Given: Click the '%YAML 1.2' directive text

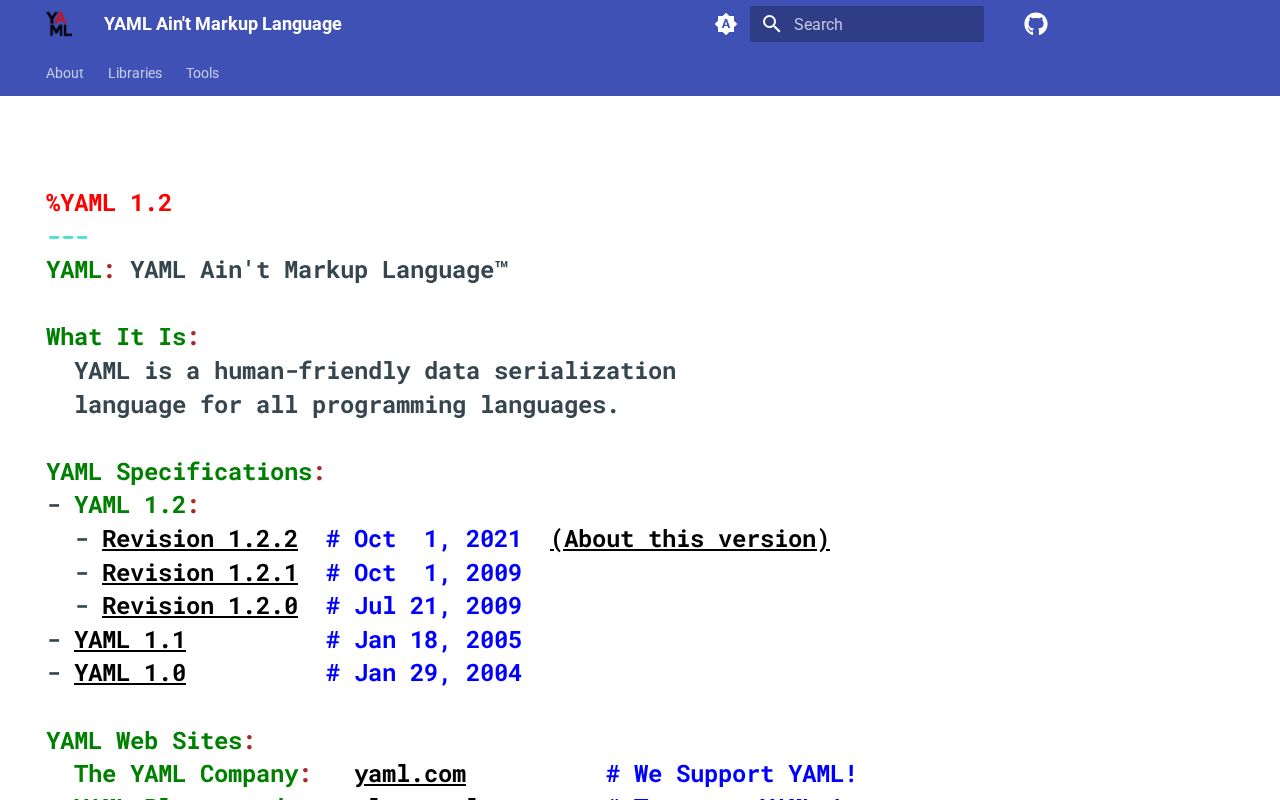Looking at the screenshot, I should coord(109,203).
